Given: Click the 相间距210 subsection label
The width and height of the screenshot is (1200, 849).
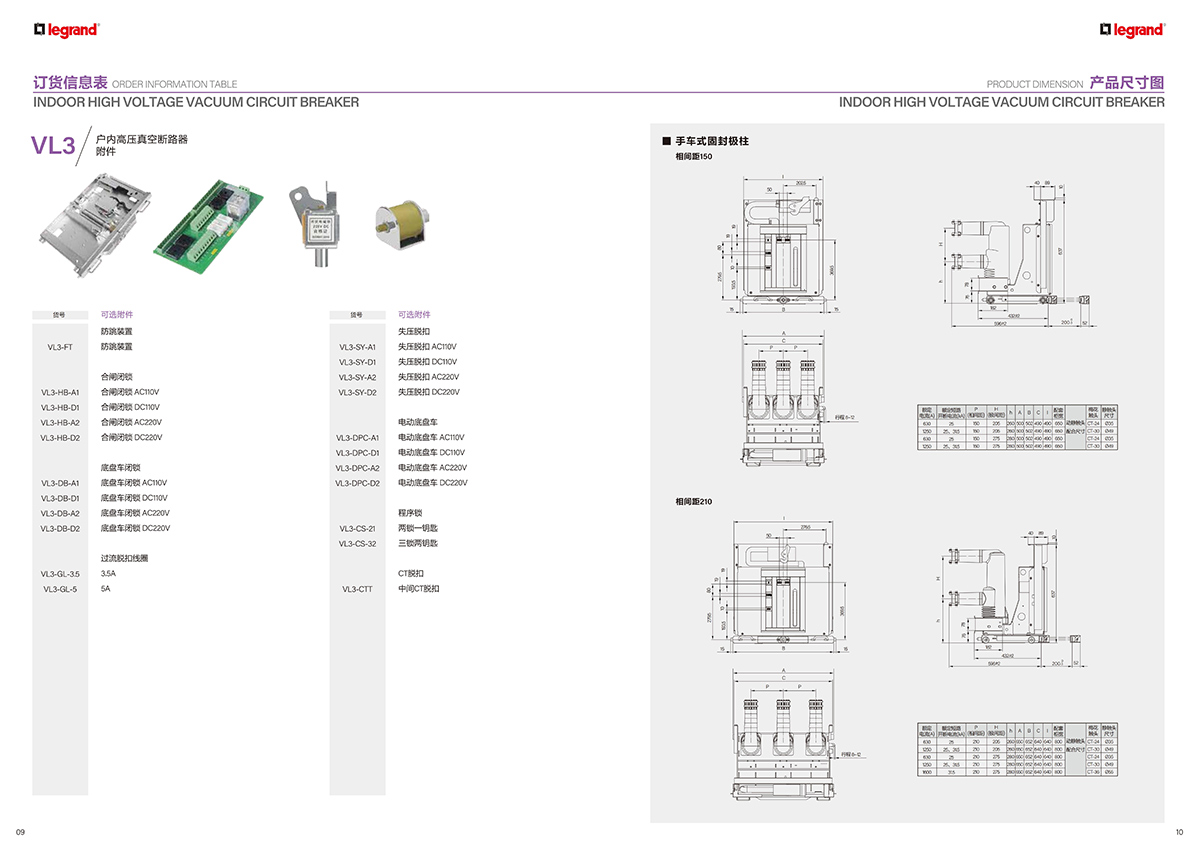Looking at the screenshot, I should pyautogui.click(x=694, y=501).
